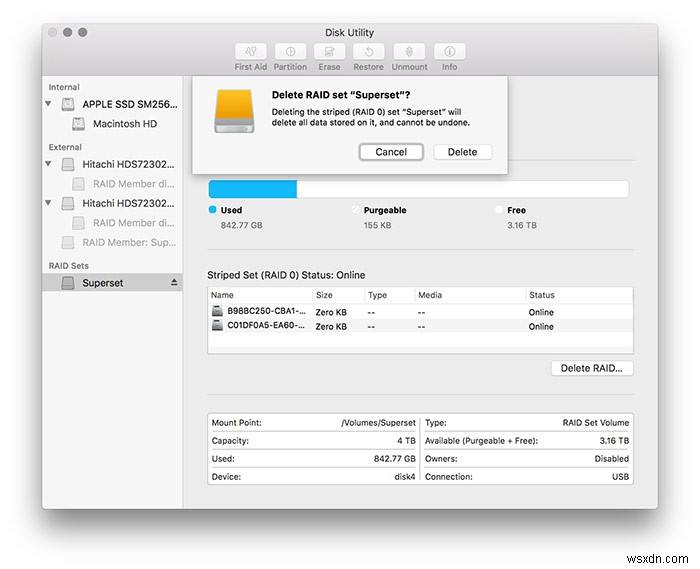Click the Free legend dot

click(499, 210)
